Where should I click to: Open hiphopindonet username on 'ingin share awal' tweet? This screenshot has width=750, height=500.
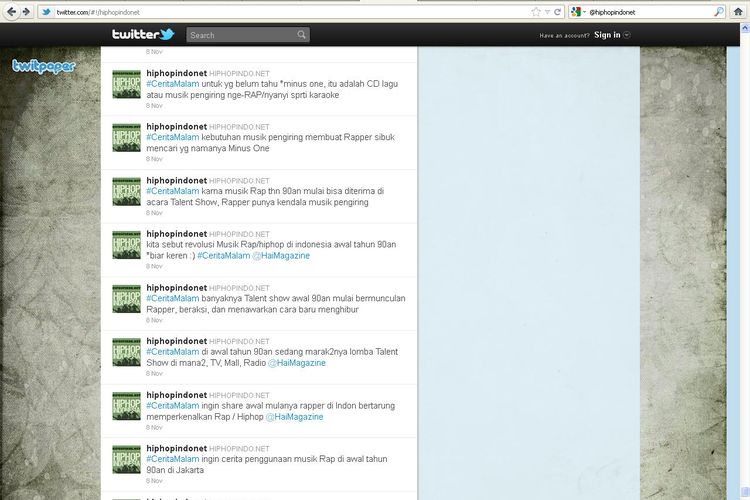[176, 395]
